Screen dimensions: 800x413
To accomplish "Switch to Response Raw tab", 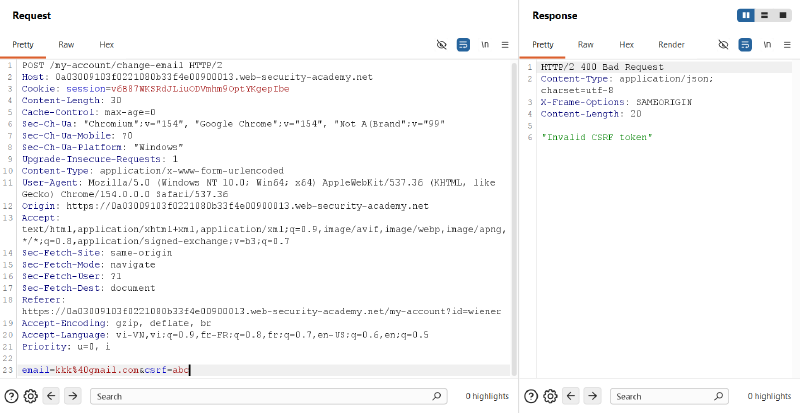I will [586, 45].
